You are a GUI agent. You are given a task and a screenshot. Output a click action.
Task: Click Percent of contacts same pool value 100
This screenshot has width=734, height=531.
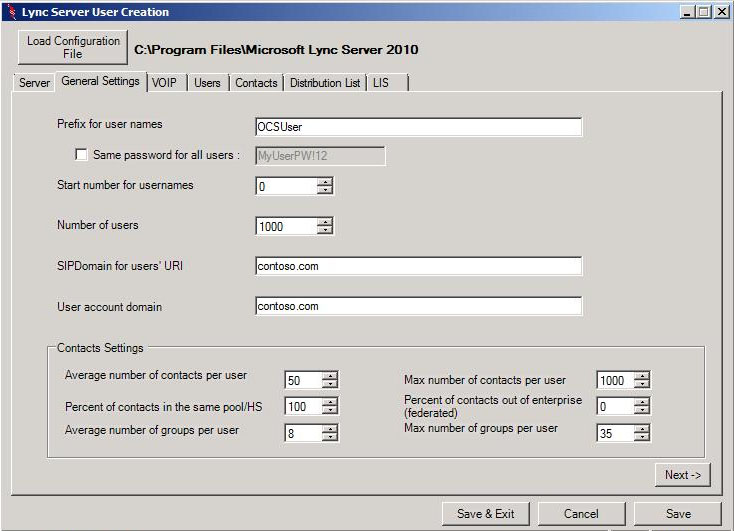tap(303, 406)
